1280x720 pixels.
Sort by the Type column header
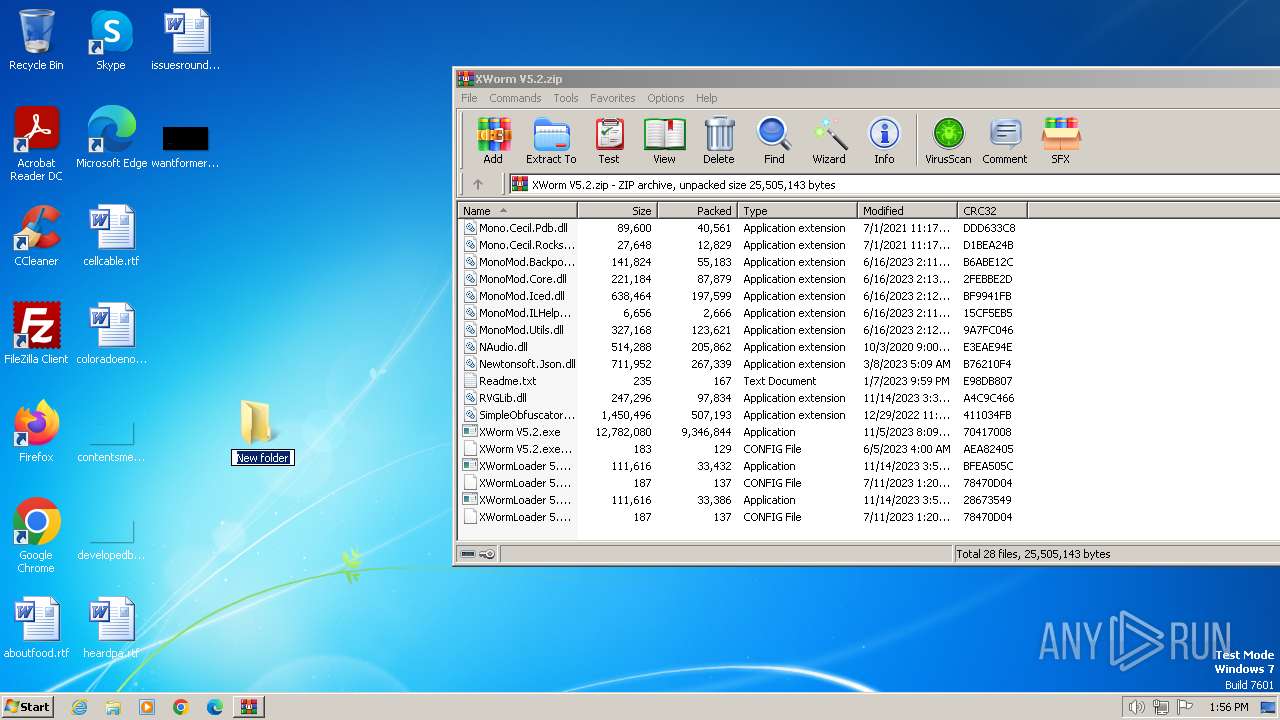tap(798, 211)
